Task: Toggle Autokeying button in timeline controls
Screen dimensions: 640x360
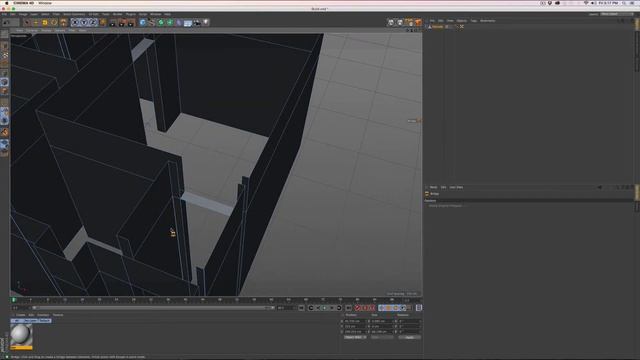Action: (365, 308)
